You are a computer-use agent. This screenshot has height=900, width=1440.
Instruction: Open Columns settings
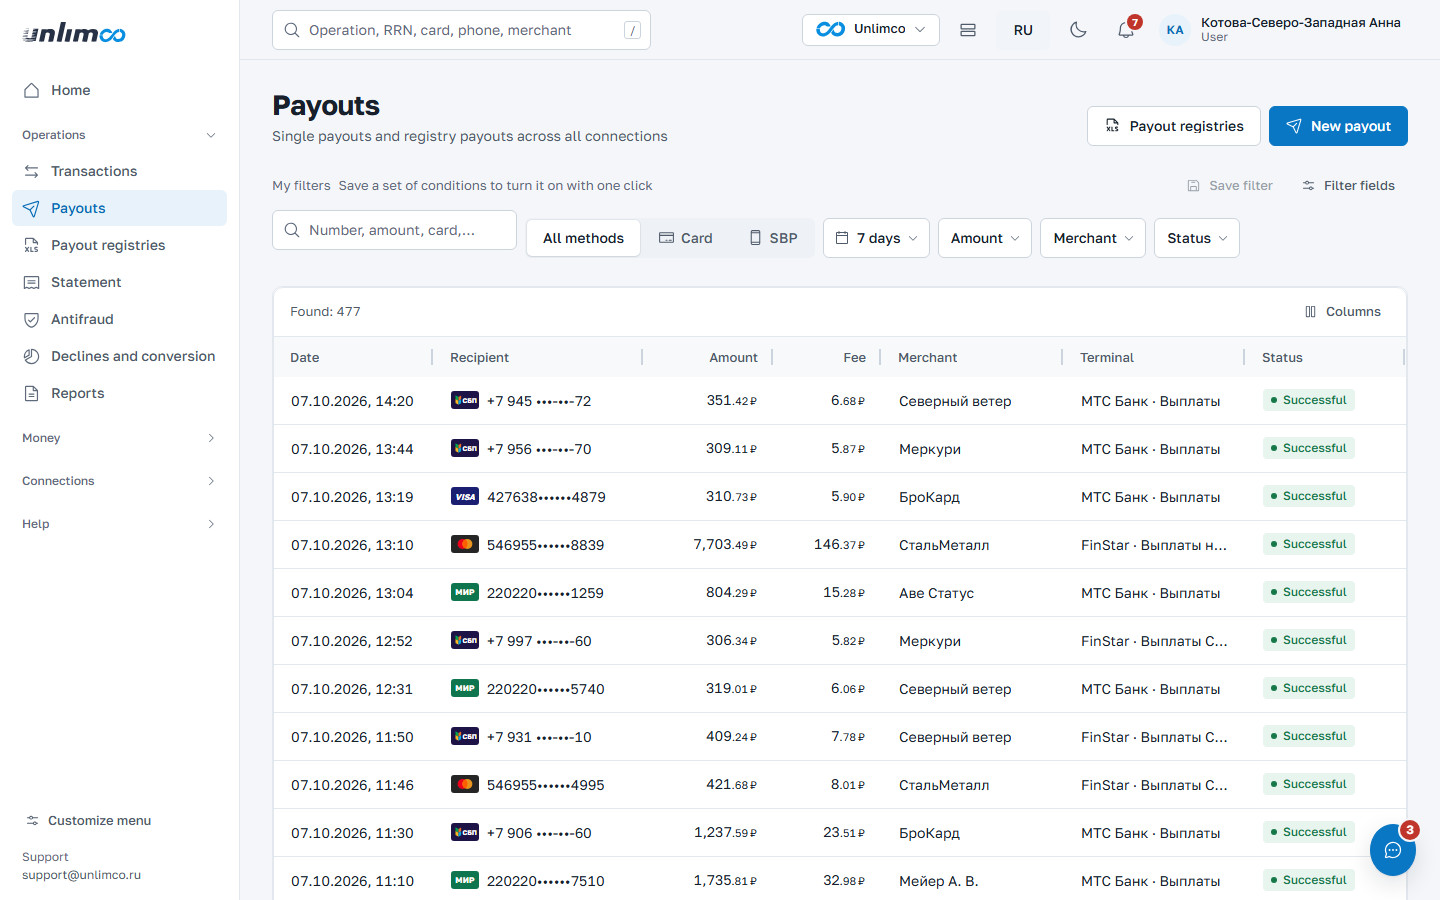tap(1342, 312)
